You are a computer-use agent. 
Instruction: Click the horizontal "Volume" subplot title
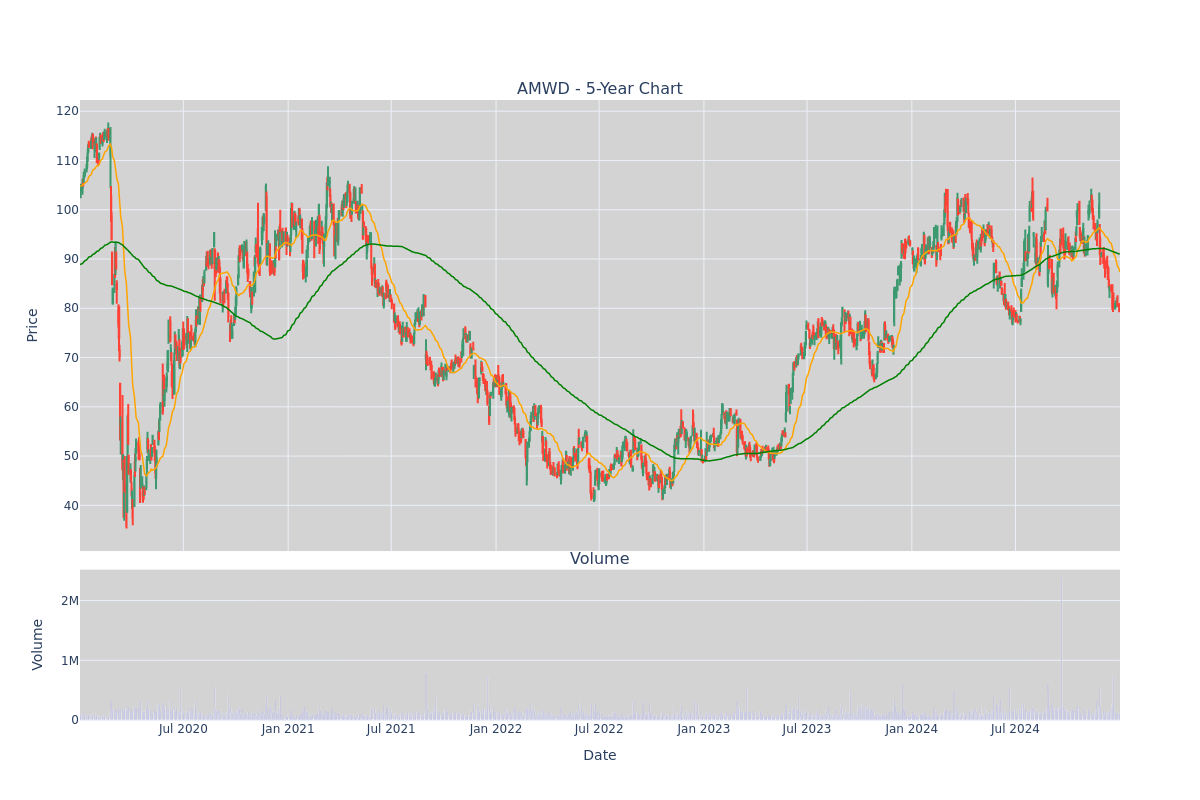(599, 559)
